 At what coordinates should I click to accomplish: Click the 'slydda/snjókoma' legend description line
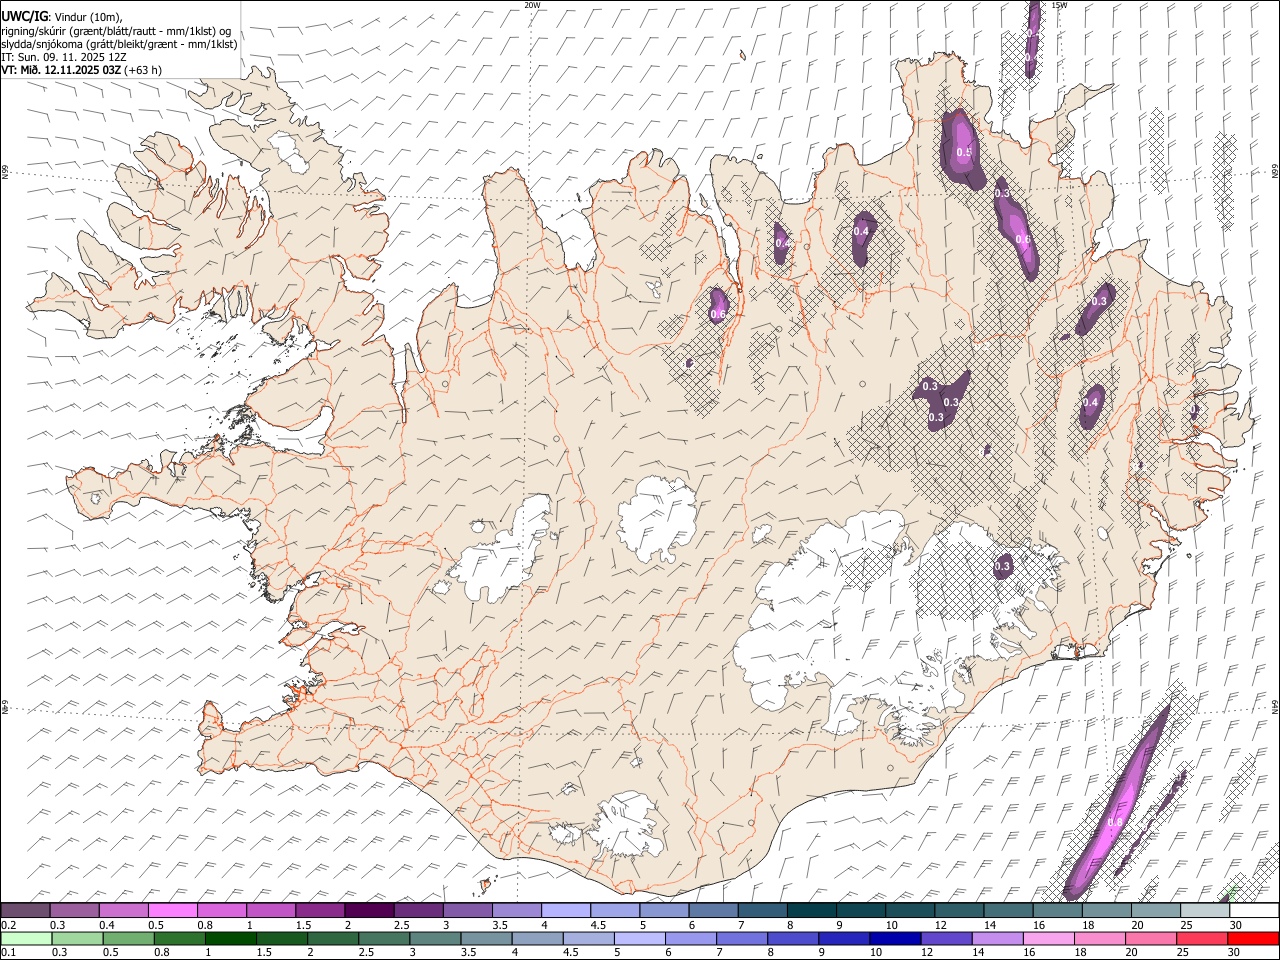pyautogui.click(x=119, y=44)
